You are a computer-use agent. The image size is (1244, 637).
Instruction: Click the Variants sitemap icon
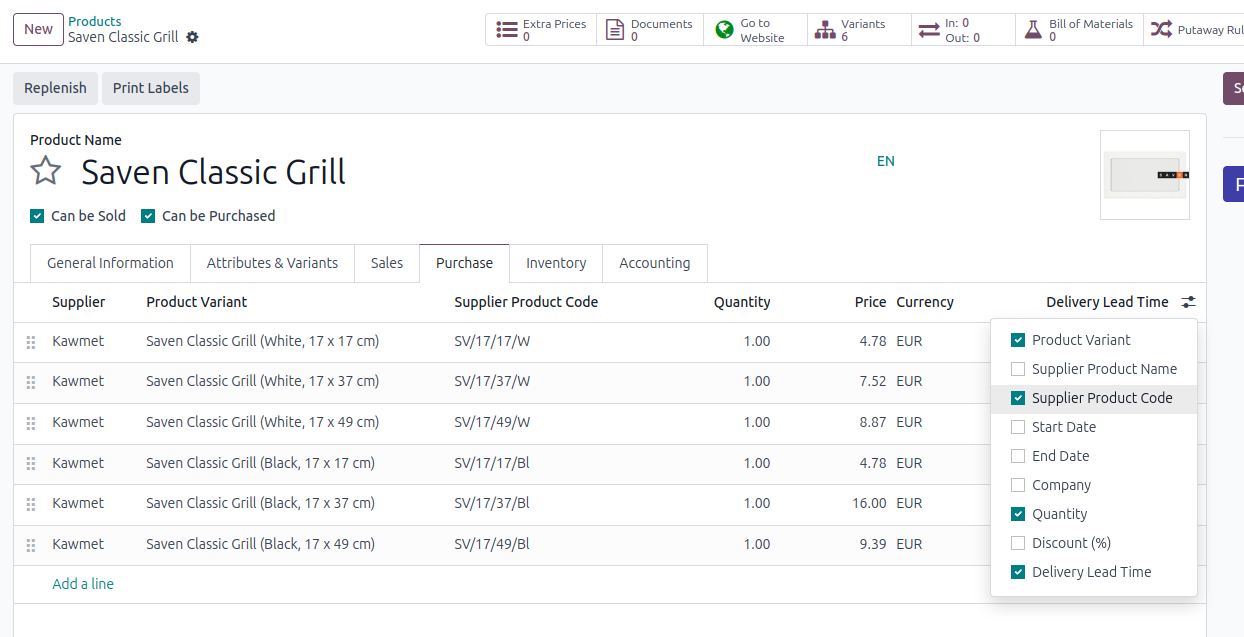[825, 30]
